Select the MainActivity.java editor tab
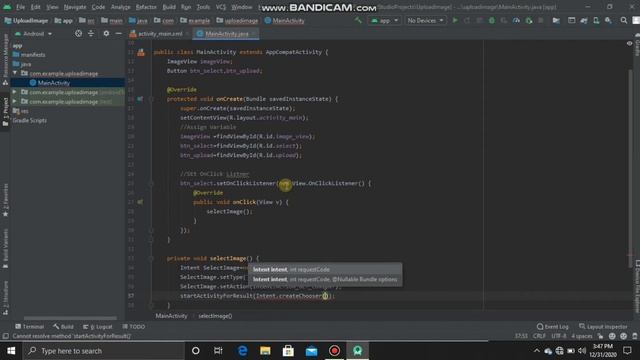 [226, 34]
